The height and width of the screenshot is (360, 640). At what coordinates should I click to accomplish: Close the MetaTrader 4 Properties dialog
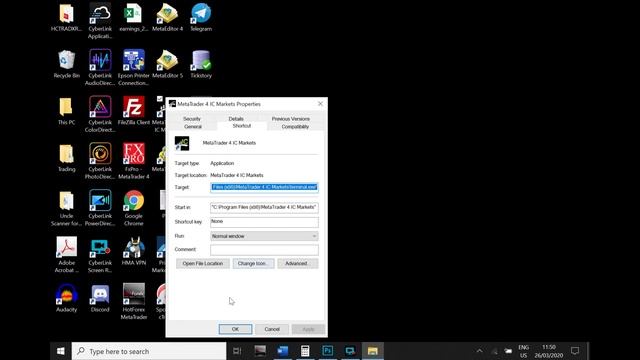[x=320, y=104]
